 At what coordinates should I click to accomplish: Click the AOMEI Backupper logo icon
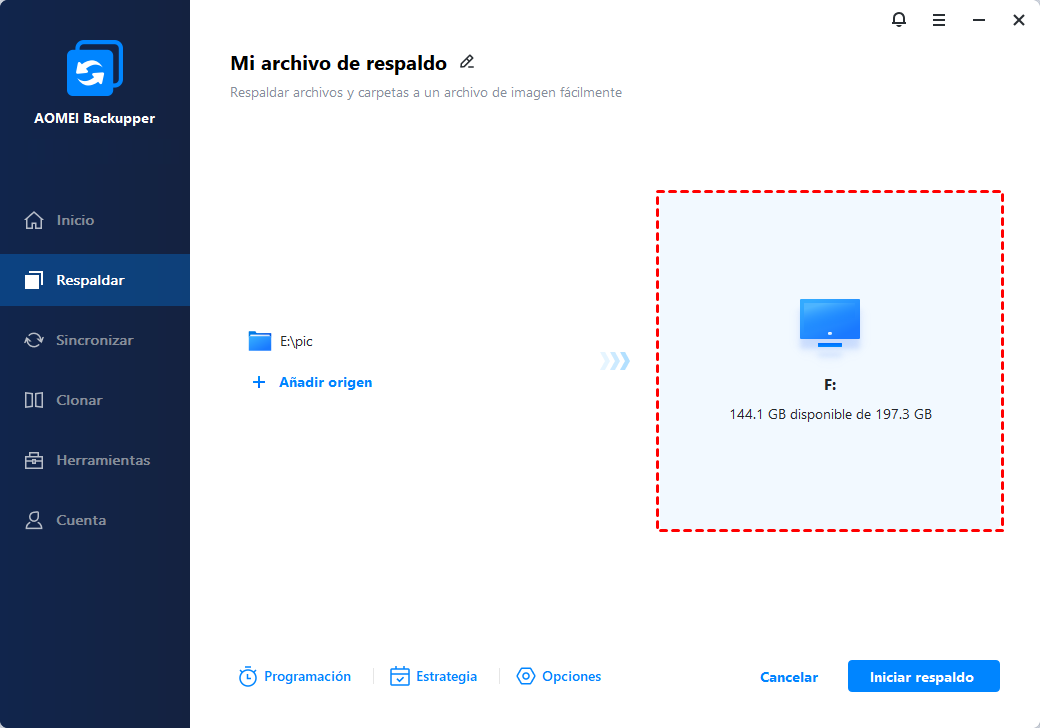(x=94, y=69)
